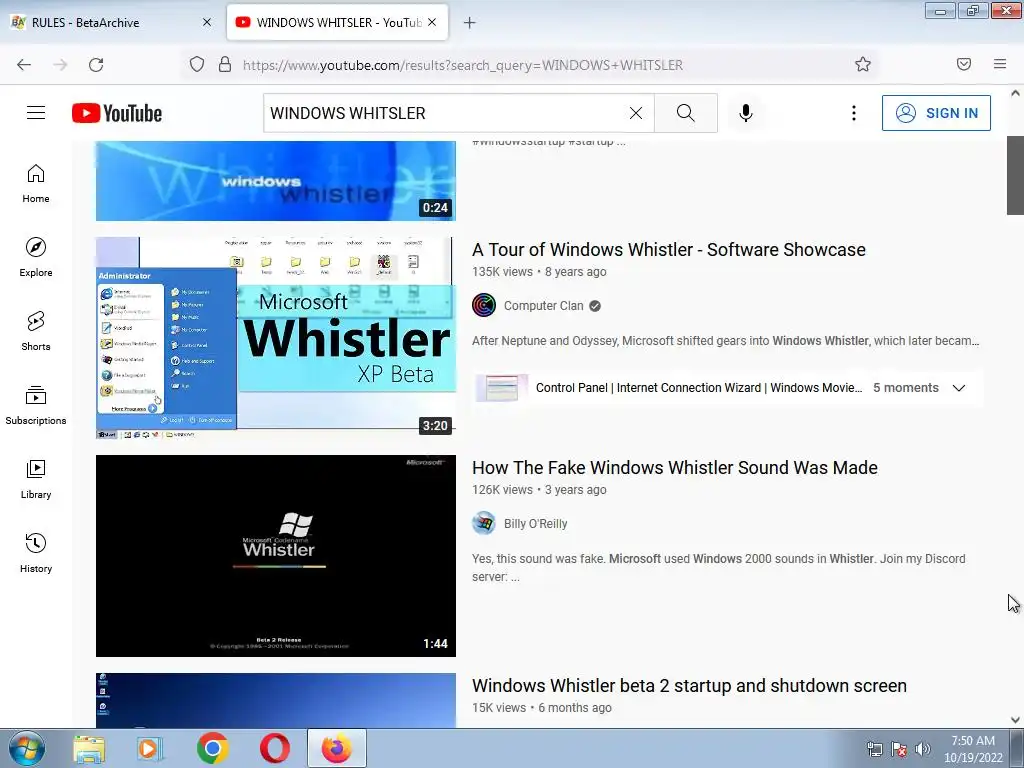
Task: Click the Firefox taskbar button
Action: [x=337, y=748]
